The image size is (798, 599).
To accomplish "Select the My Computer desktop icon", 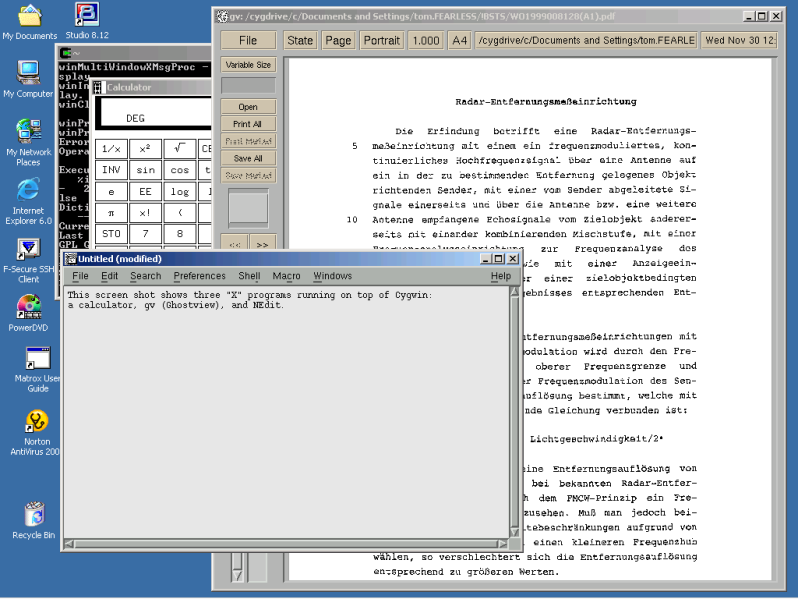I will pyautogui.click(x=28, y=79).
